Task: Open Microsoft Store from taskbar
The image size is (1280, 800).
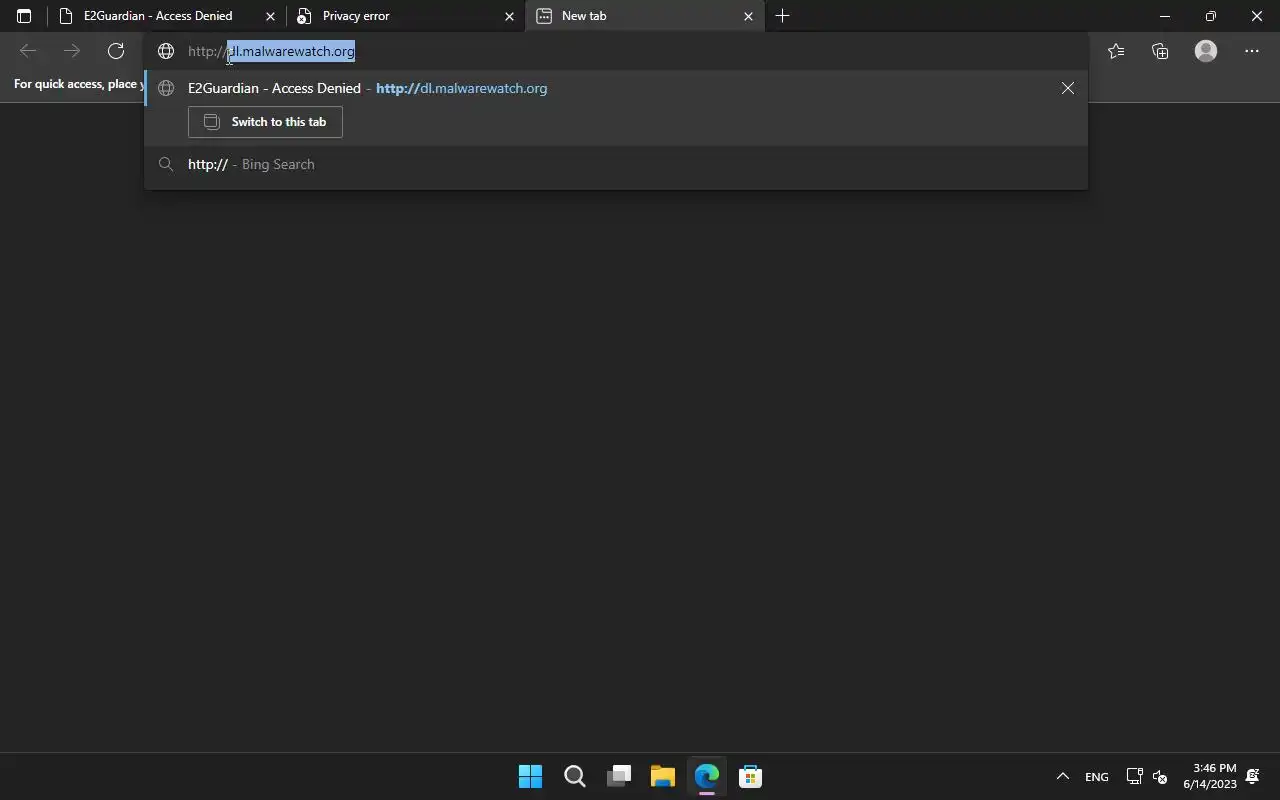Action: point(751,776)
